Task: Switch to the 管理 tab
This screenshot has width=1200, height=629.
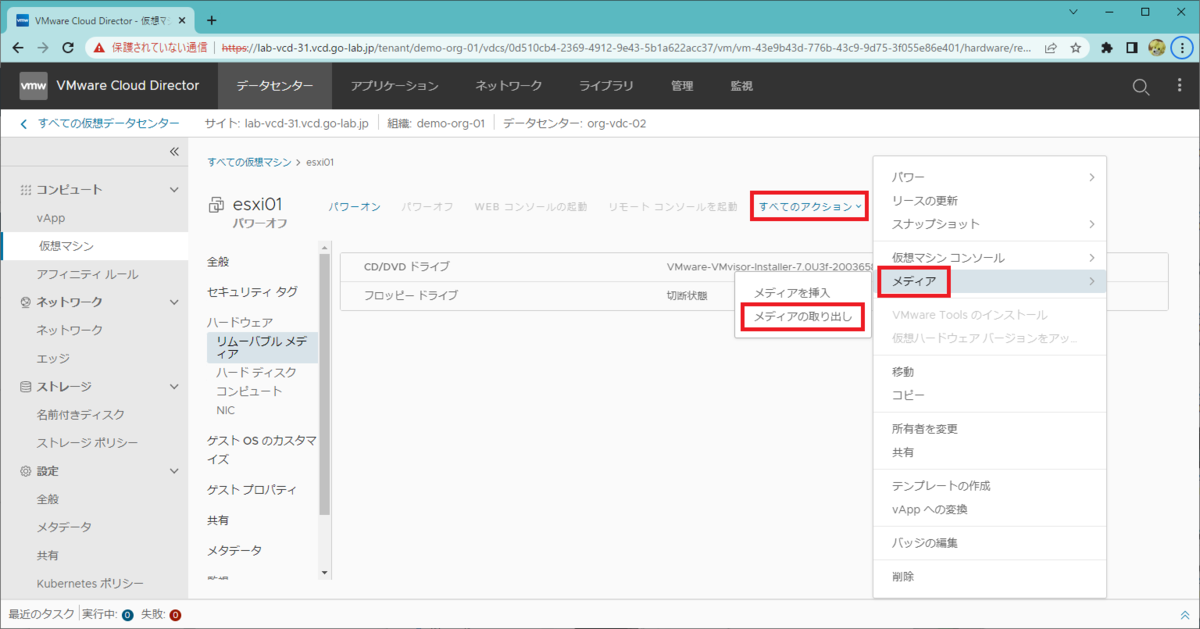Action: (x=682, y=86)
